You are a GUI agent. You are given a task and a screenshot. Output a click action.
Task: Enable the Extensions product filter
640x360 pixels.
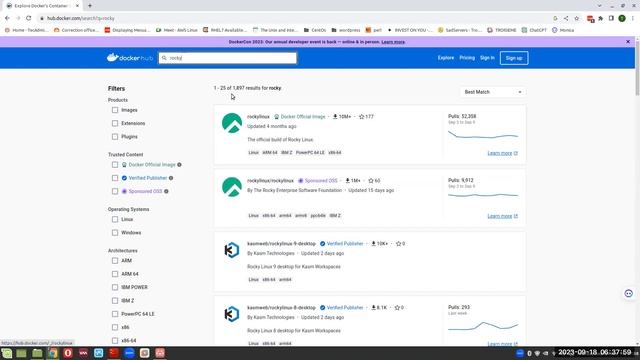(115, 123)
